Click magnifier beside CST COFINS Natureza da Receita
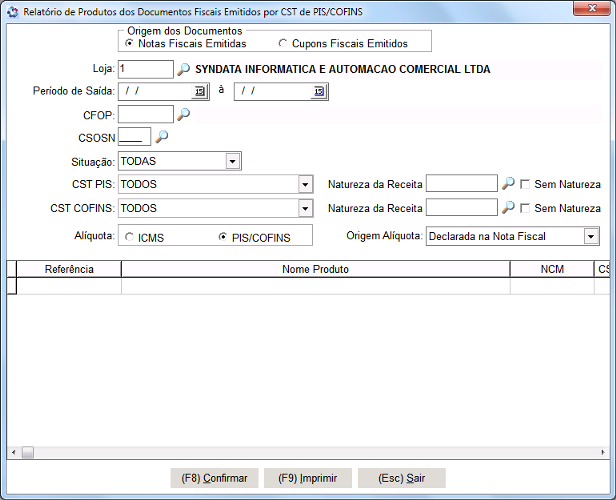 (x=508, y=208)
